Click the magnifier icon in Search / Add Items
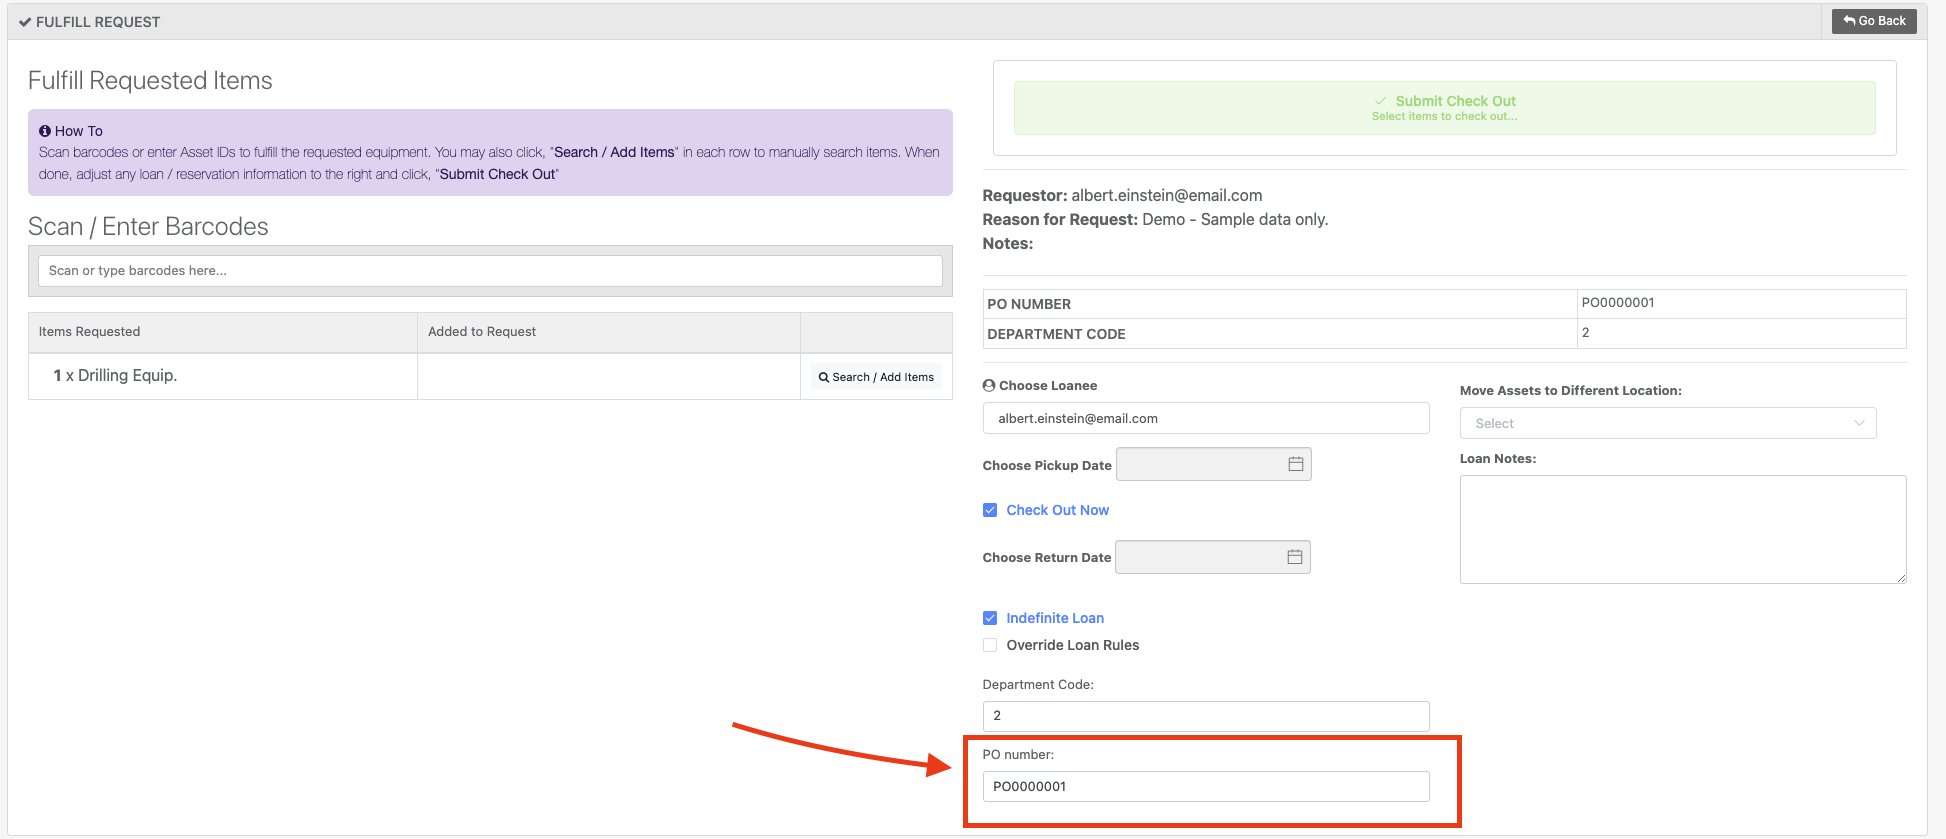Image resolution: width=1946 pixels, height=839 pixels. pyautogui.click(x=823, y=378)
